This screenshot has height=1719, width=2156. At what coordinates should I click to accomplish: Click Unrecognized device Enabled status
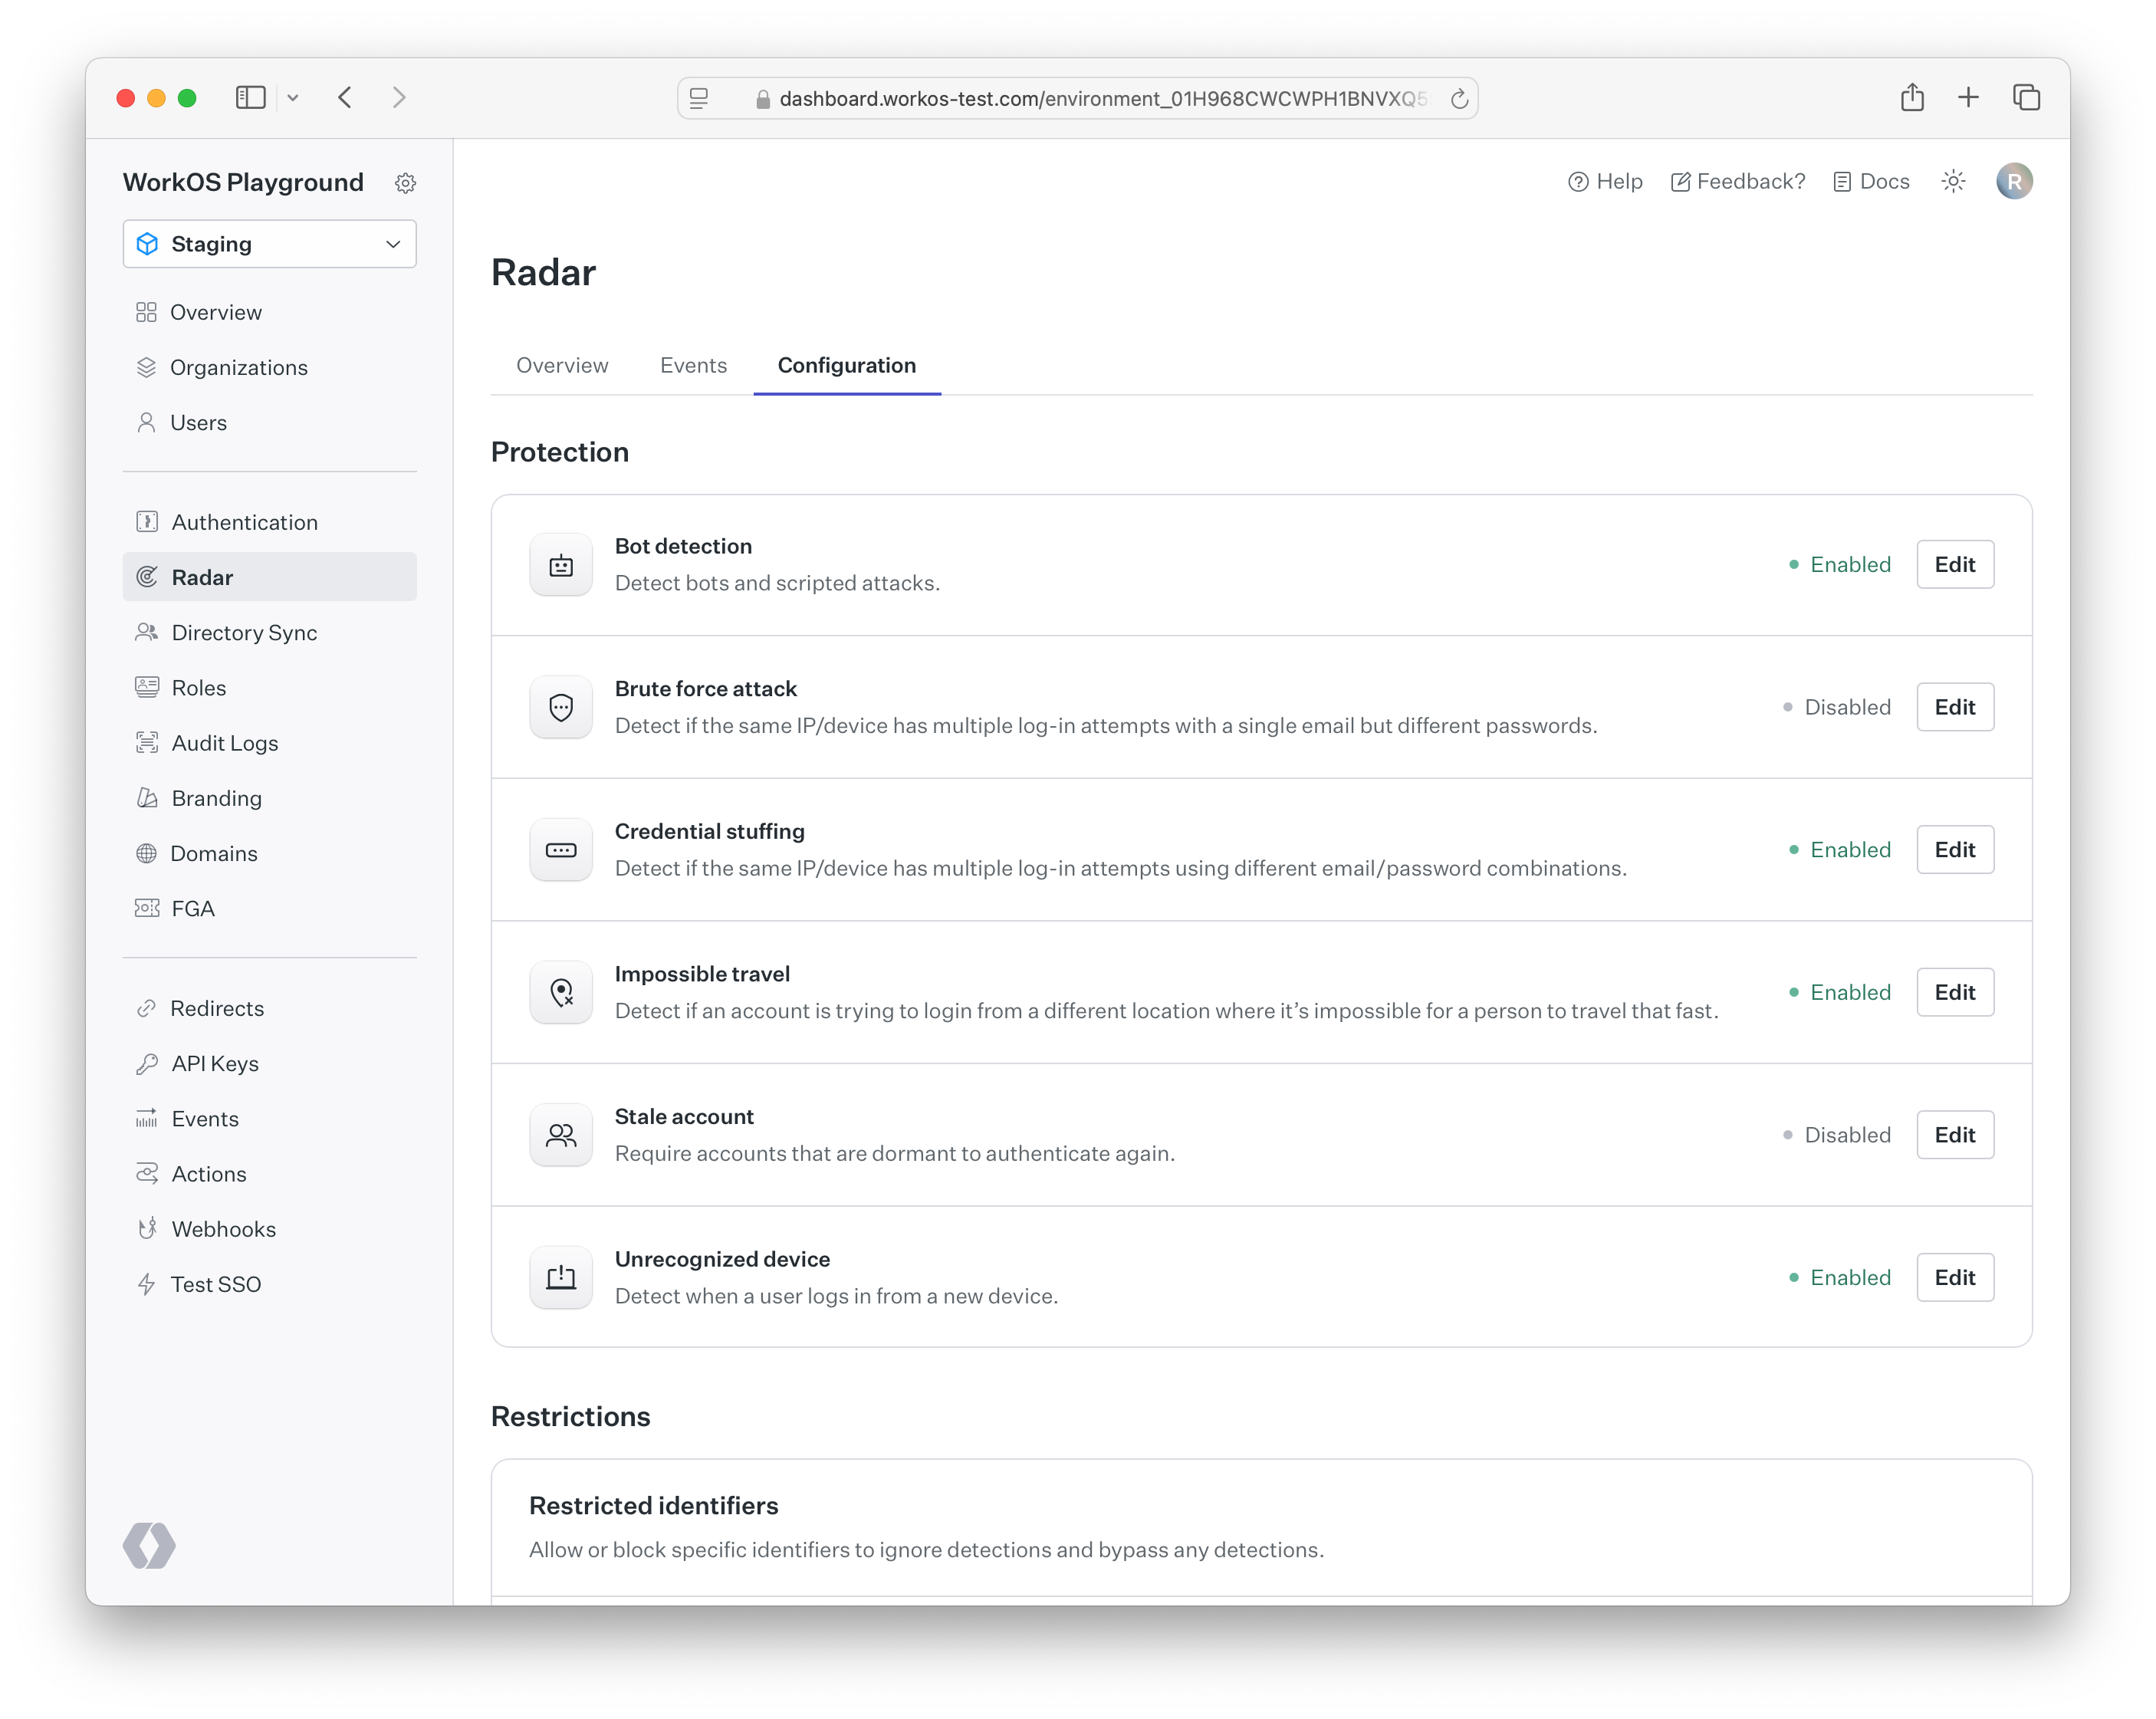point(1840,1277)
